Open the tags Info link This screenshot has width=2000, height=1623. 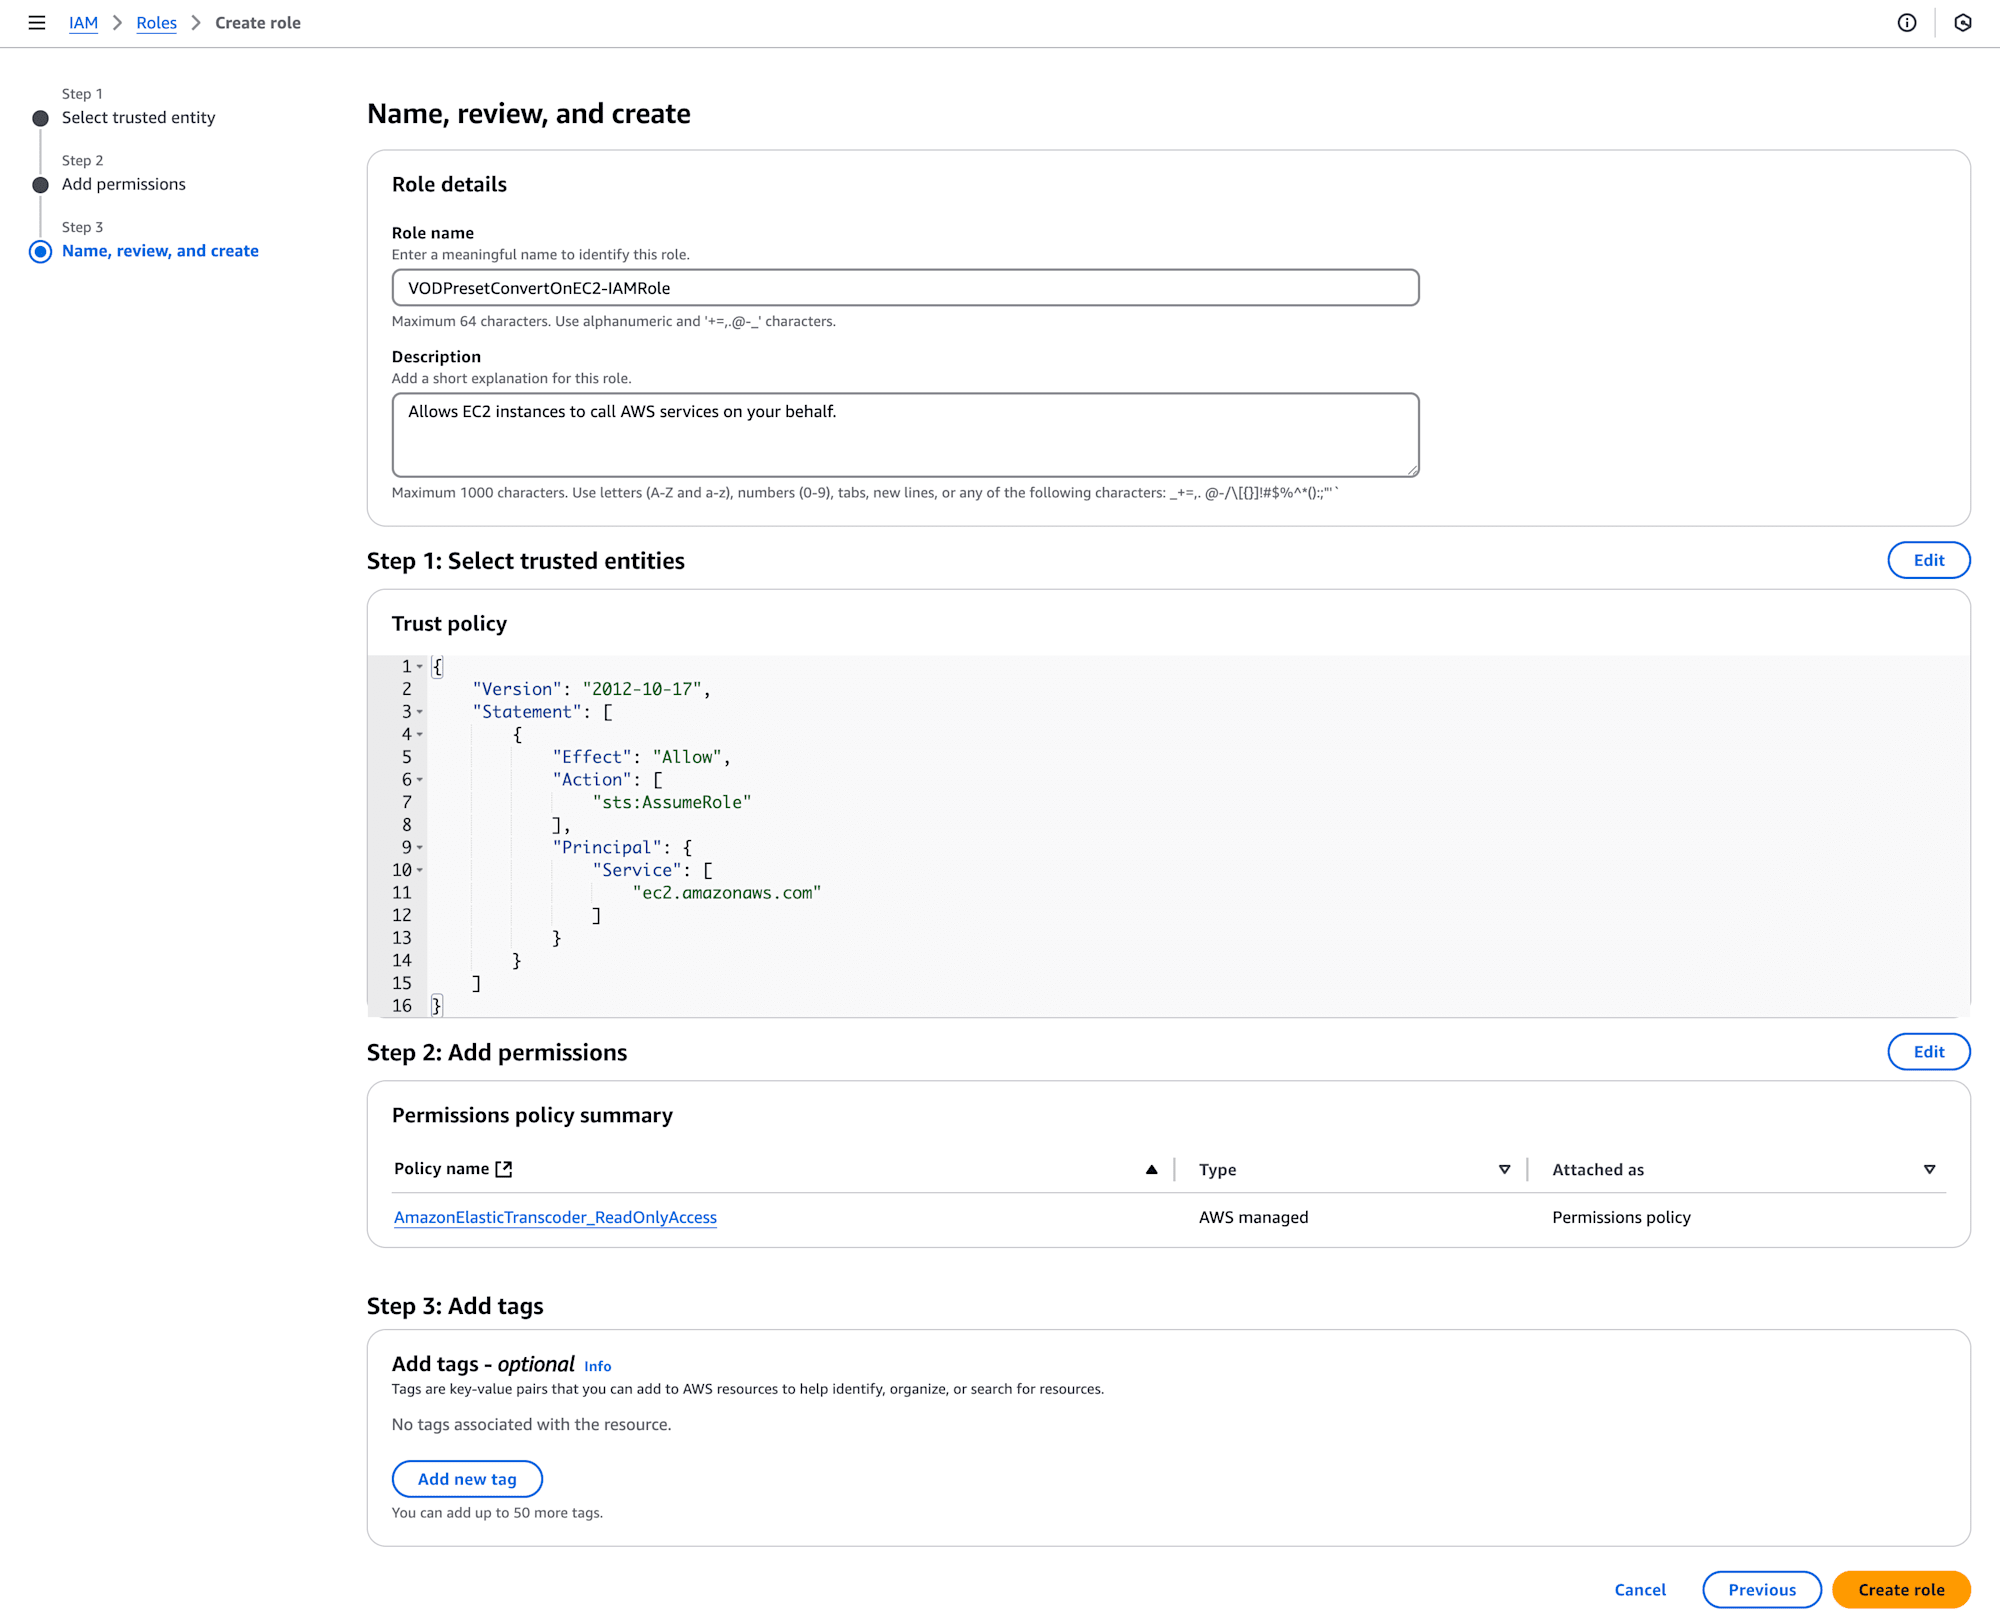(597, 1367)
